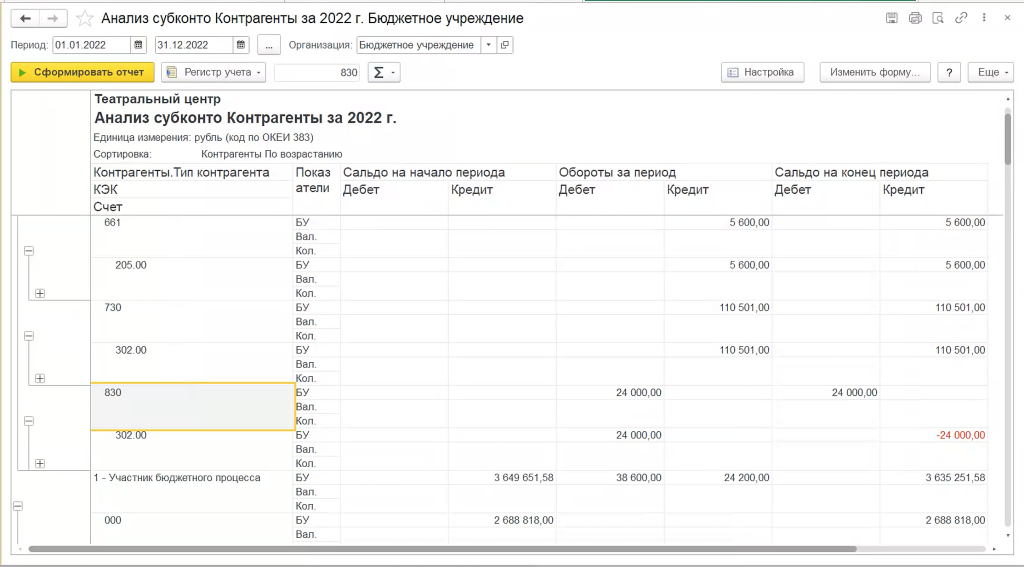Open calendar for end date 31.12.2022
1024x567 pixels.
[241, 45]
